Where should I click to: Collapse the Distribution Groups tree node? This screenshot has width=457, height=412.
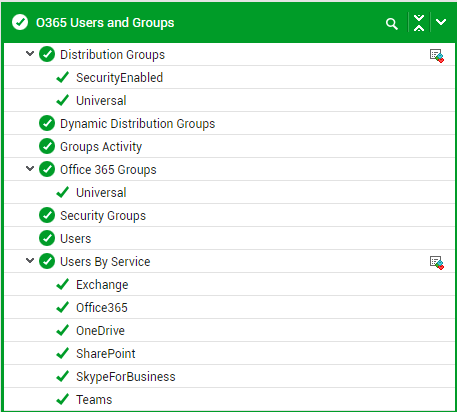point(30,53)
